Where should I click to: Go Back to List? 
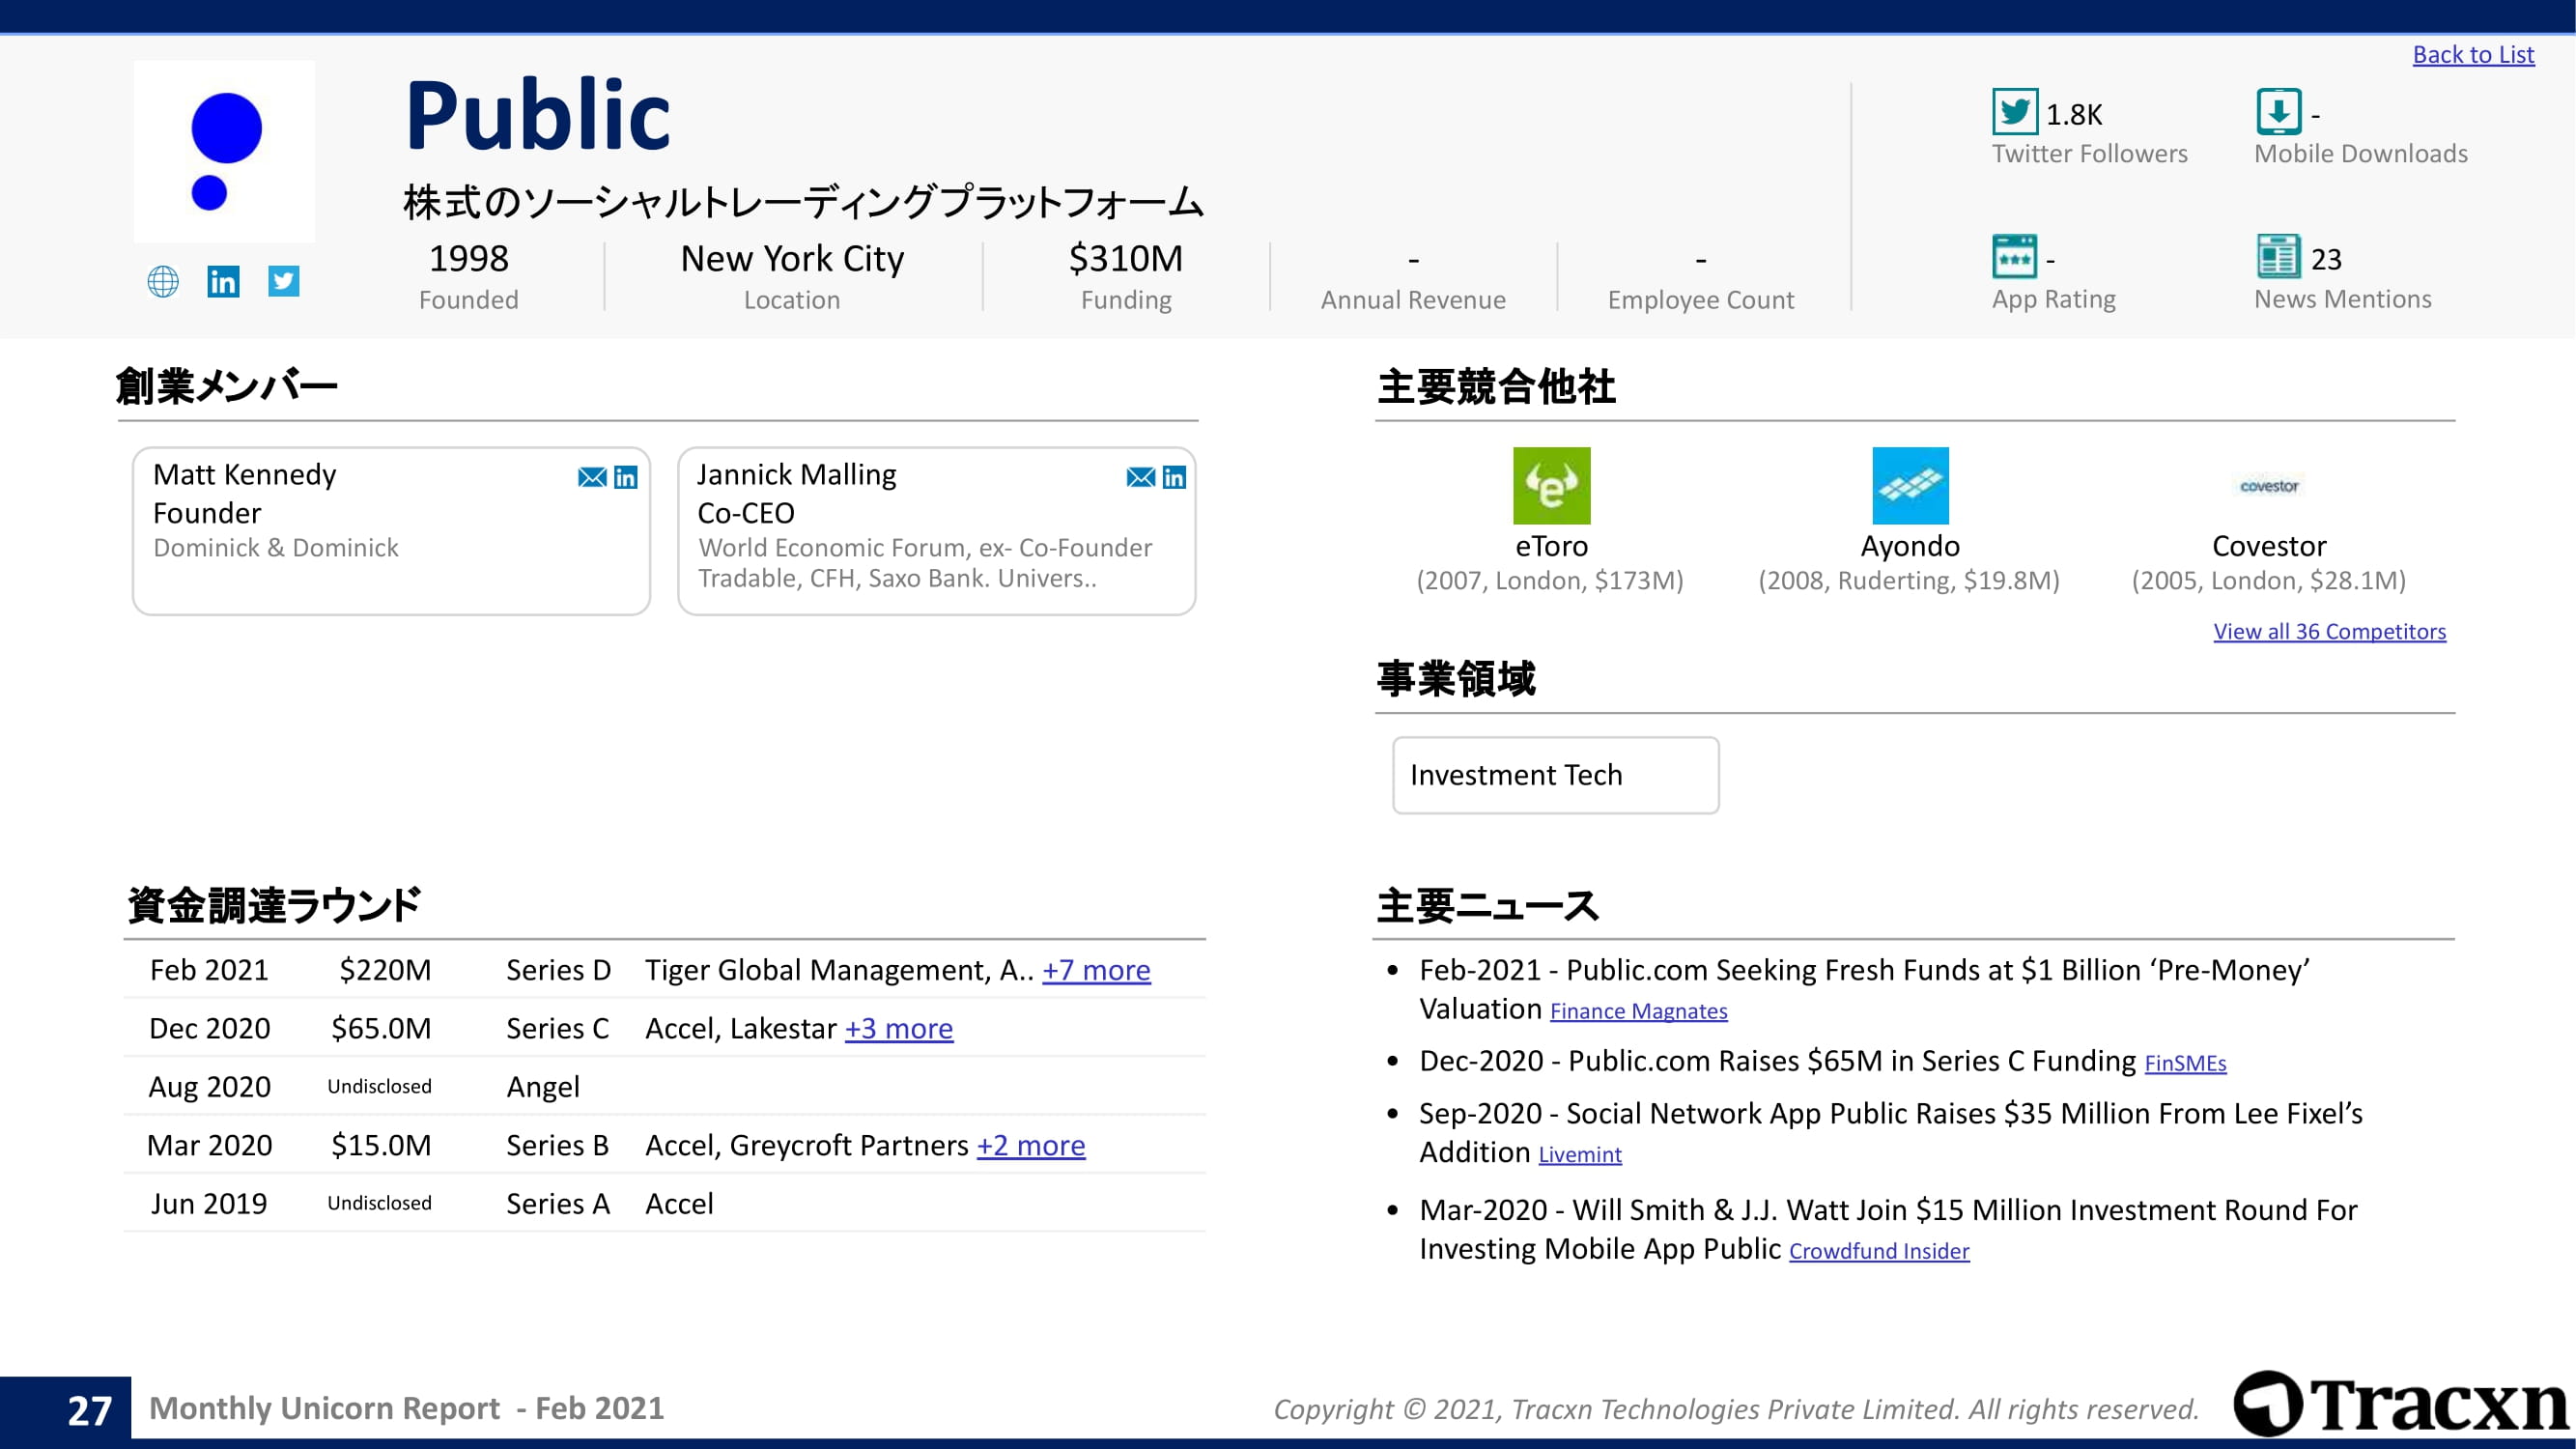(x=2473, y=55)
